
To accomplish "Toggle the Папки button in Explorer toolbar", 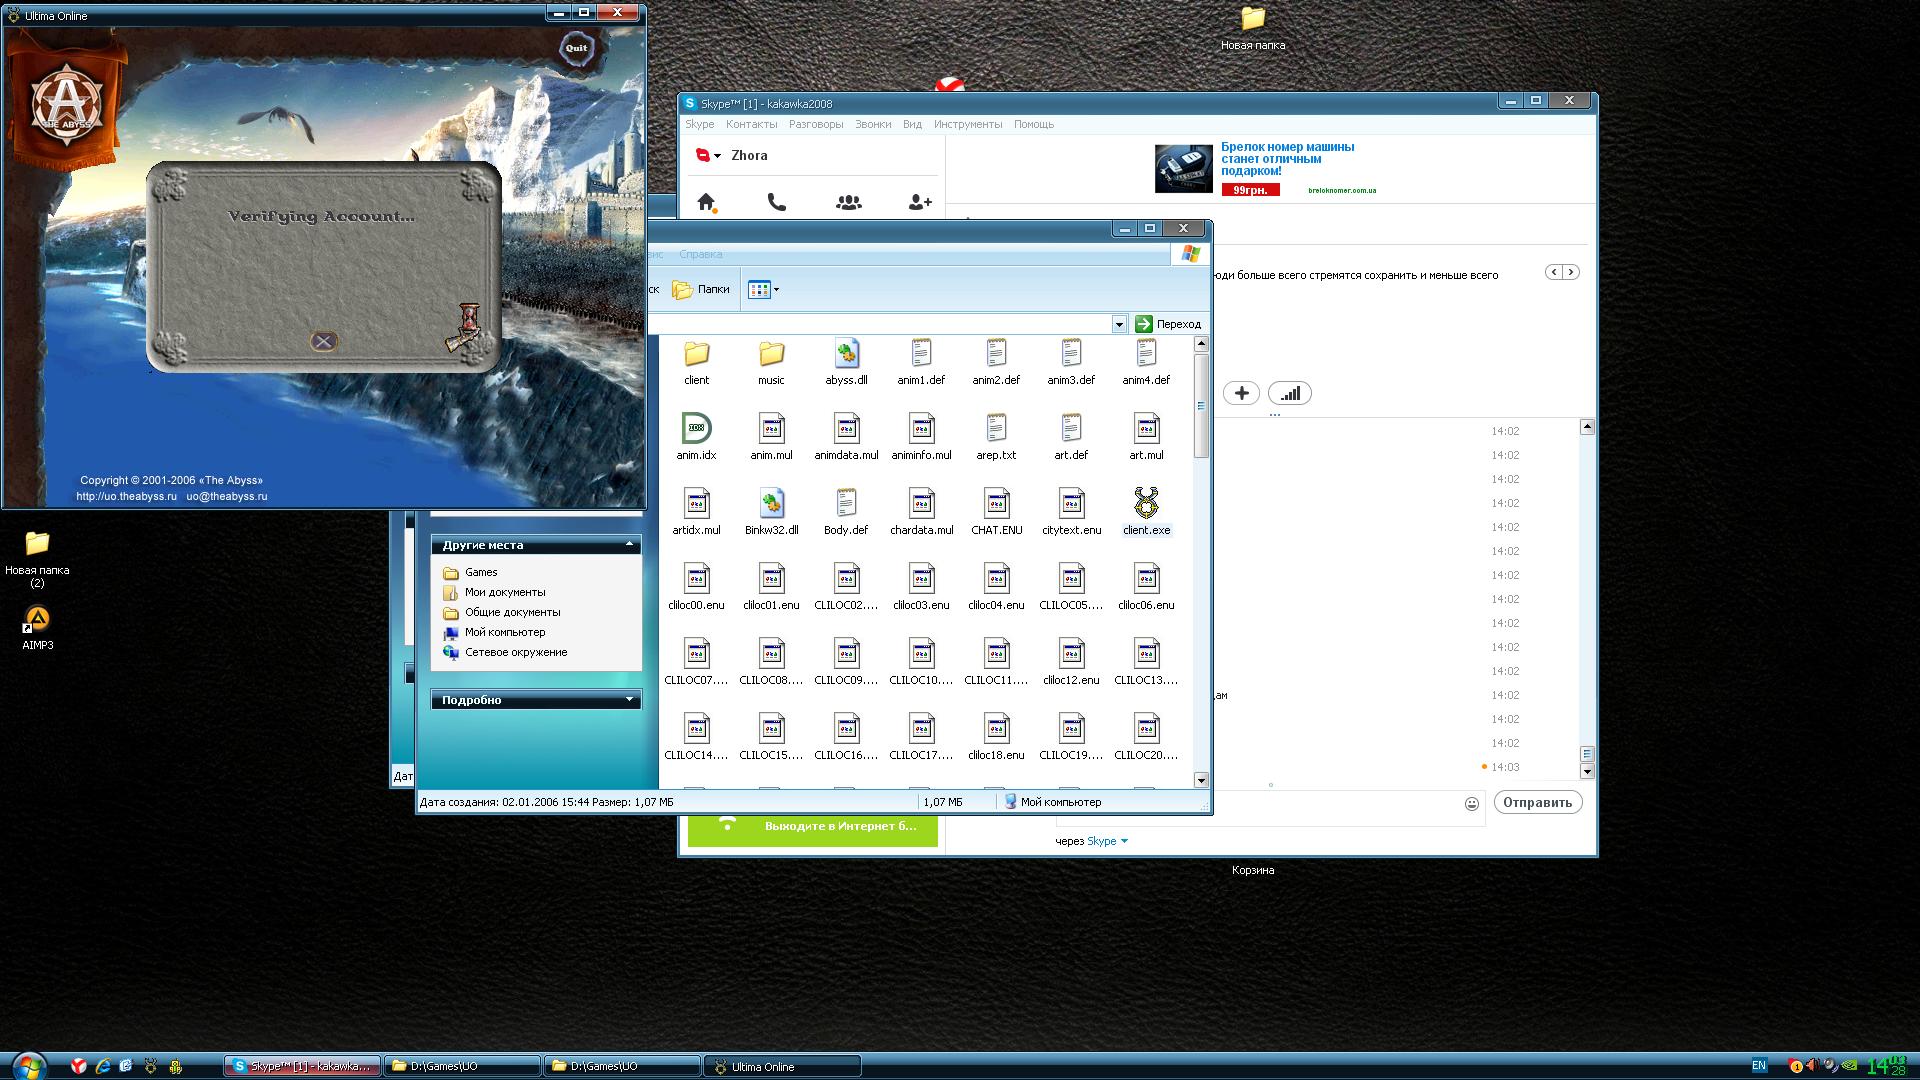I will pyautogui.click(x=701, y=289).
